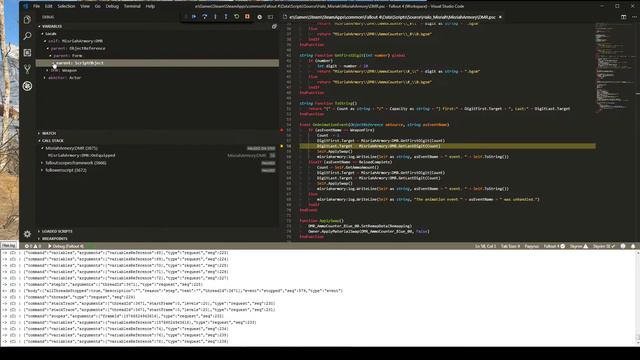Click the red Stop debugging button
The image size is (640, 360).
click(x=247, y=17)
